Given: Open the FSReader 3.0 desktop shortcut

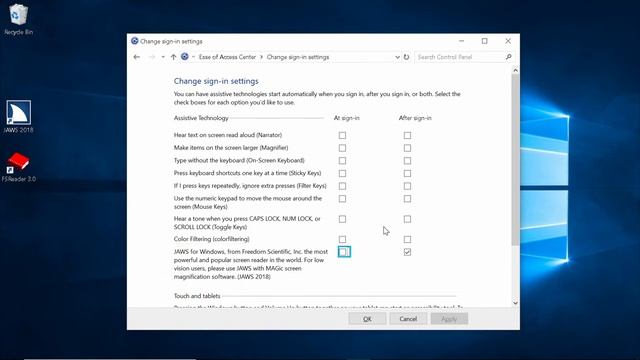Looking at the screenshot, I should pos(18,167).
